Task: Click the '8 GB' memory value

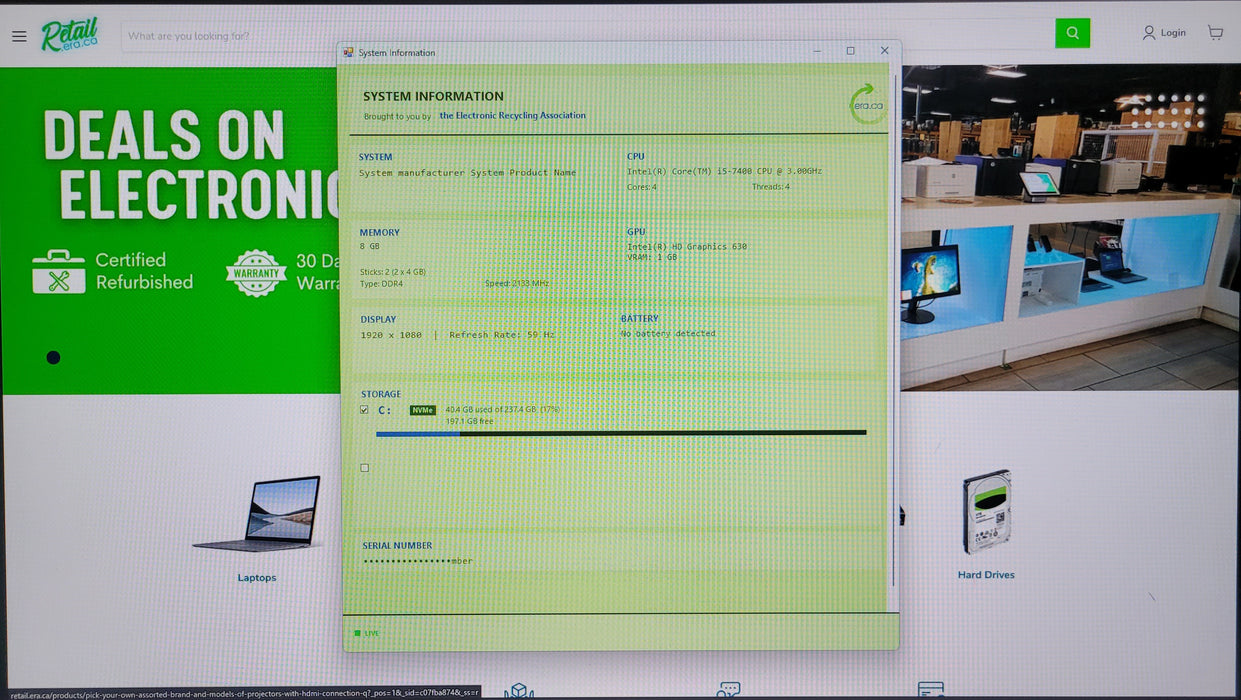Action: pyautogui.click(x=370, y=246)
